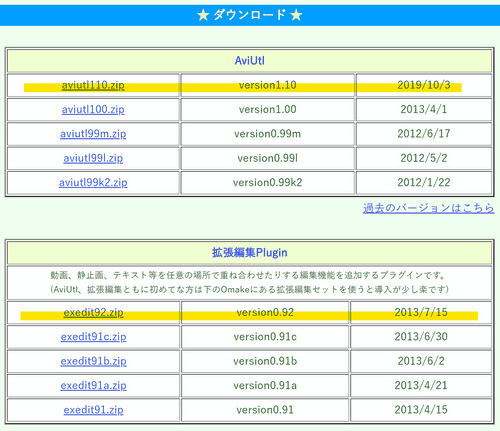Click the version0.92 cell
This screenshot has height=431, width=500.
(265, 313)
